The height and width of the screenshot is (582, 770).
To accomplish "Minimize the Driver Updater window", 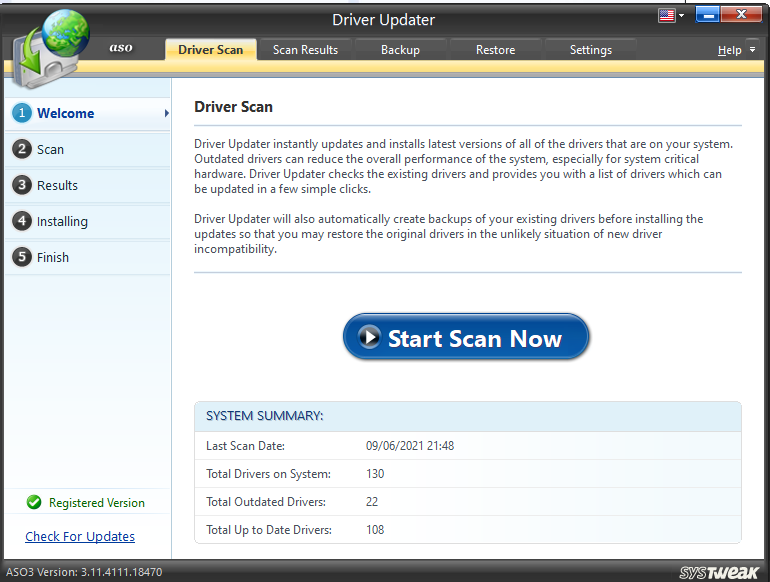I will pos(708,15).
